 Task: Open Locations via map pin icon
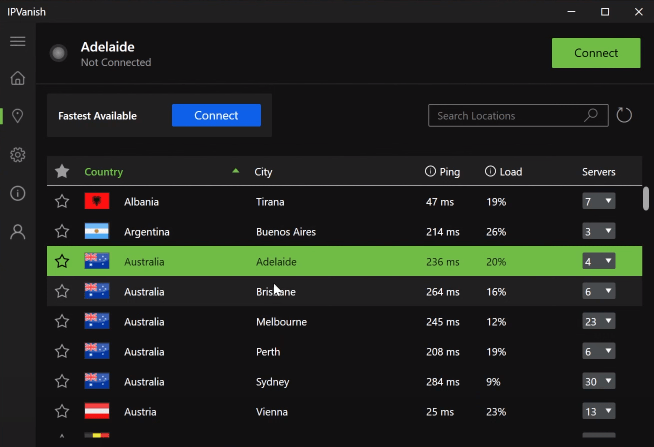click(x=17, y=116)
